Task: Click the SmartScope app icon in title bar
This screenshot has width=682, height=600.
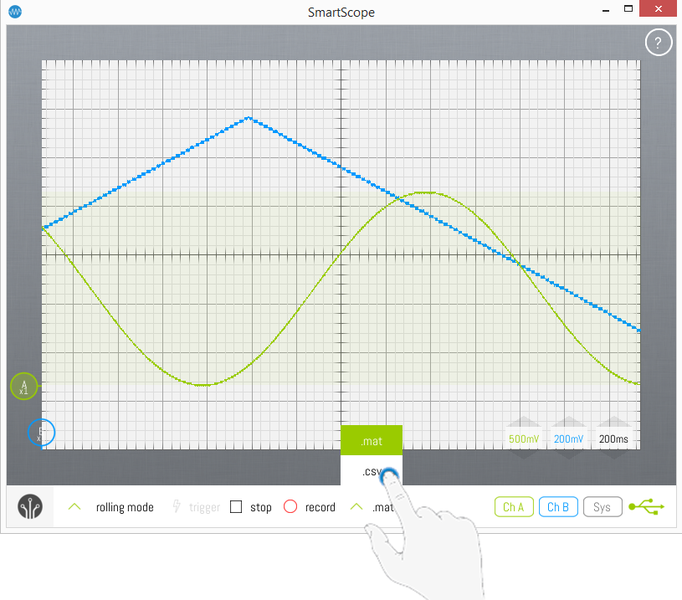Action: point(14,11)
